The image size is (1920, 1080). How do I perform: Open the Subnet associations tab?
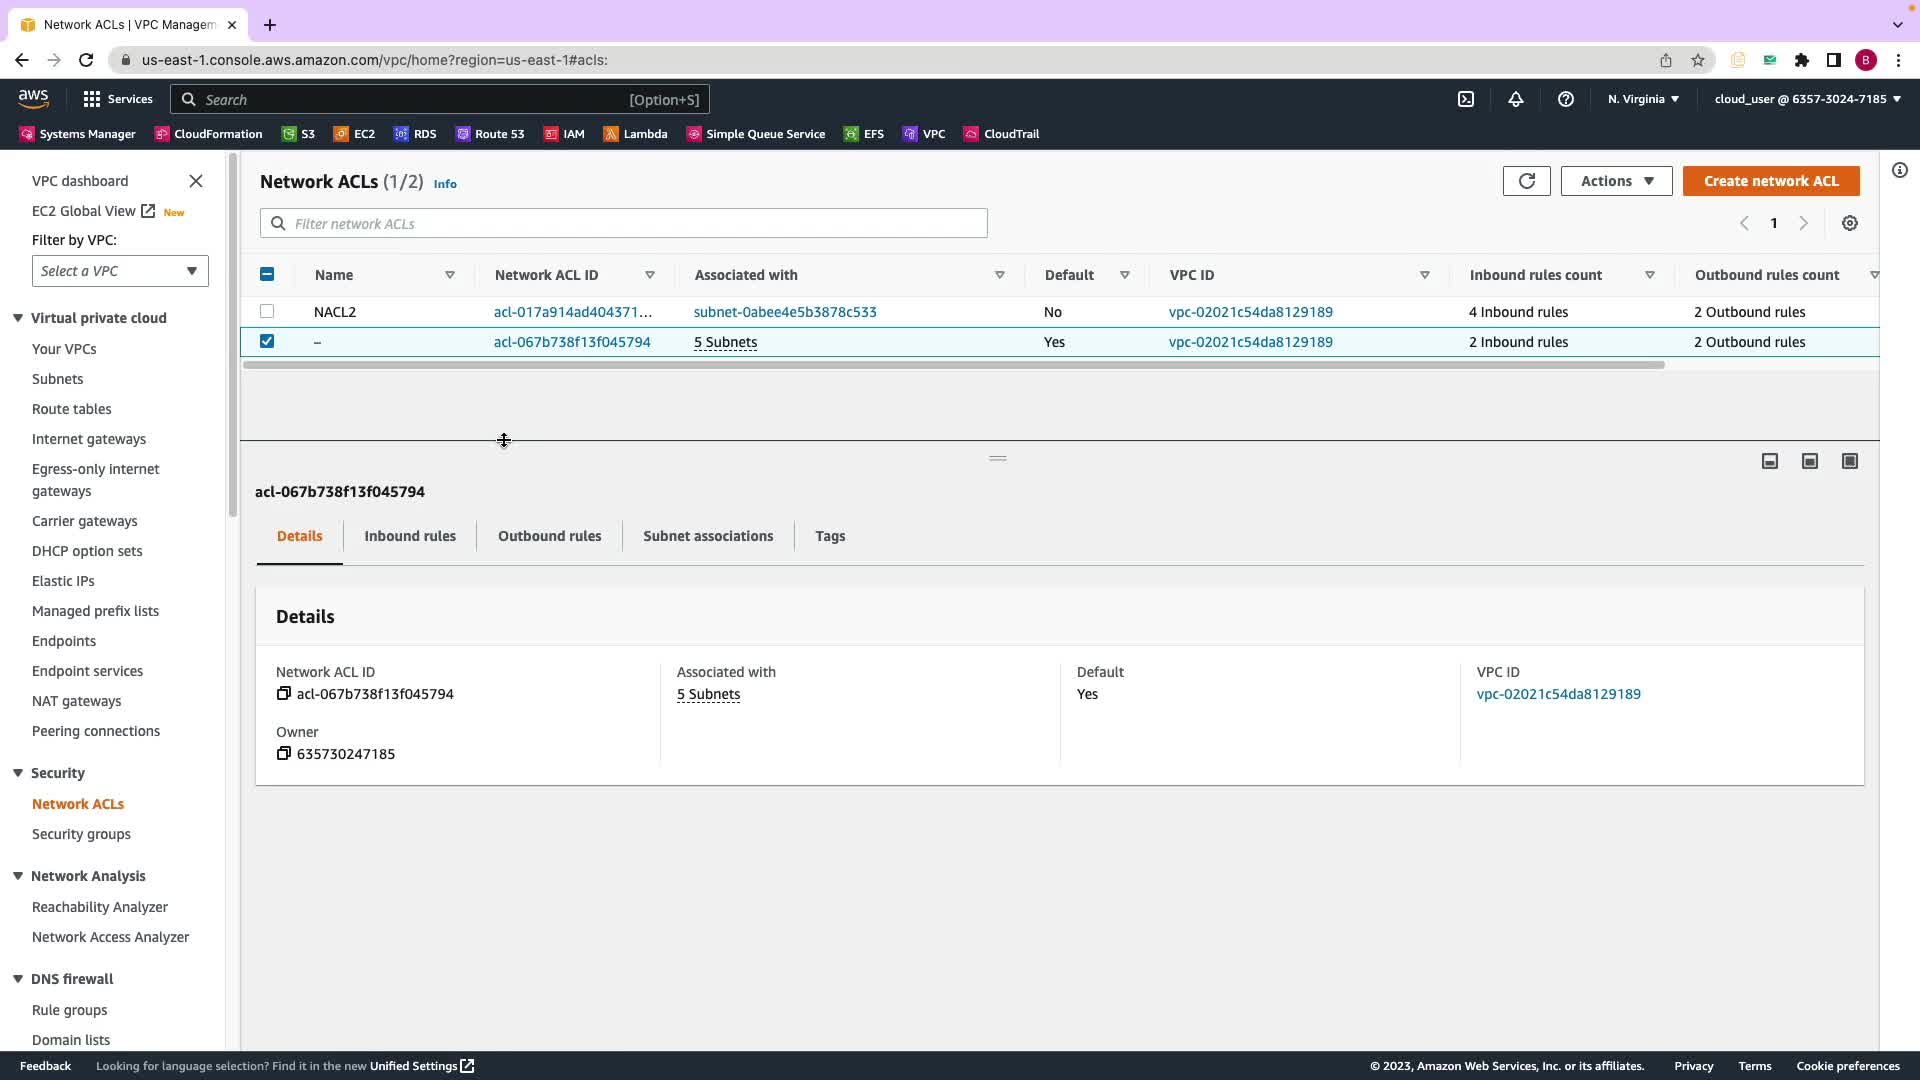(x=708, y=536)
